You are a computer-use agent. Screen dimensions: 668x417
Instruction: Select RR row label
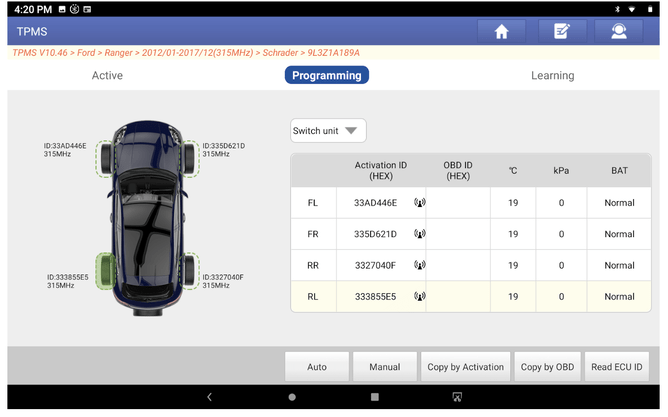[313, 265]
